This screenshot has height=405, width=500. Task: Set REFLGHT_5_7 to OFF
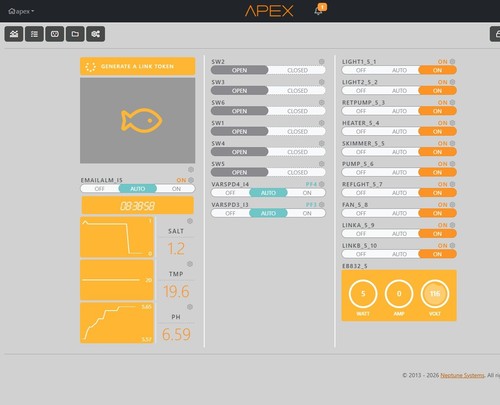tap(361, 193)
